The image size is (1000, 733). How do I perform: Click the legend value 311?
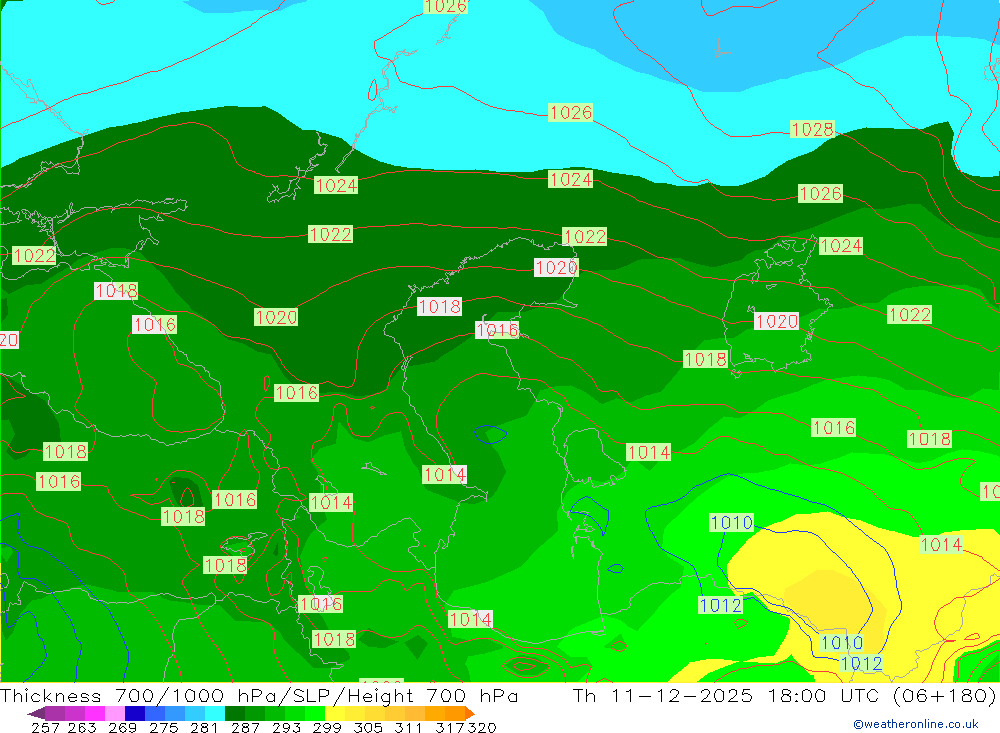[408, 727]
